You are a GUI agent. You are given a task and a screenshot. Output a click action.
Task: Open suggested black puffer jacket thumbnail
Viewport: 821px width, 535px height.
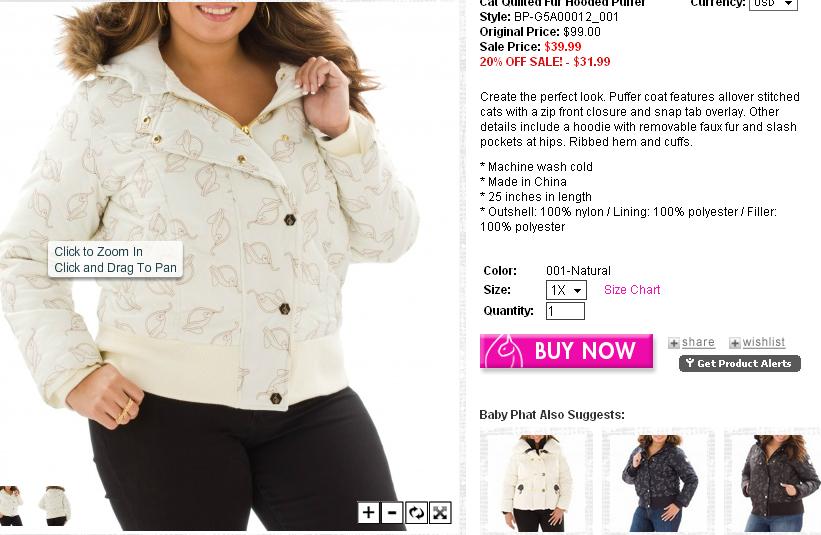click(x=773, y=483)
